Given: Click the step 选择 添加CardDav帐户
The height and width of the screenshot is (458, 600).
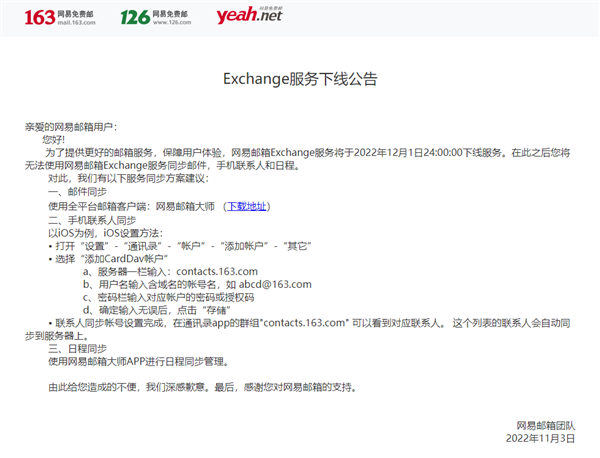Looking at the screenshot, I should coord(108,259).
